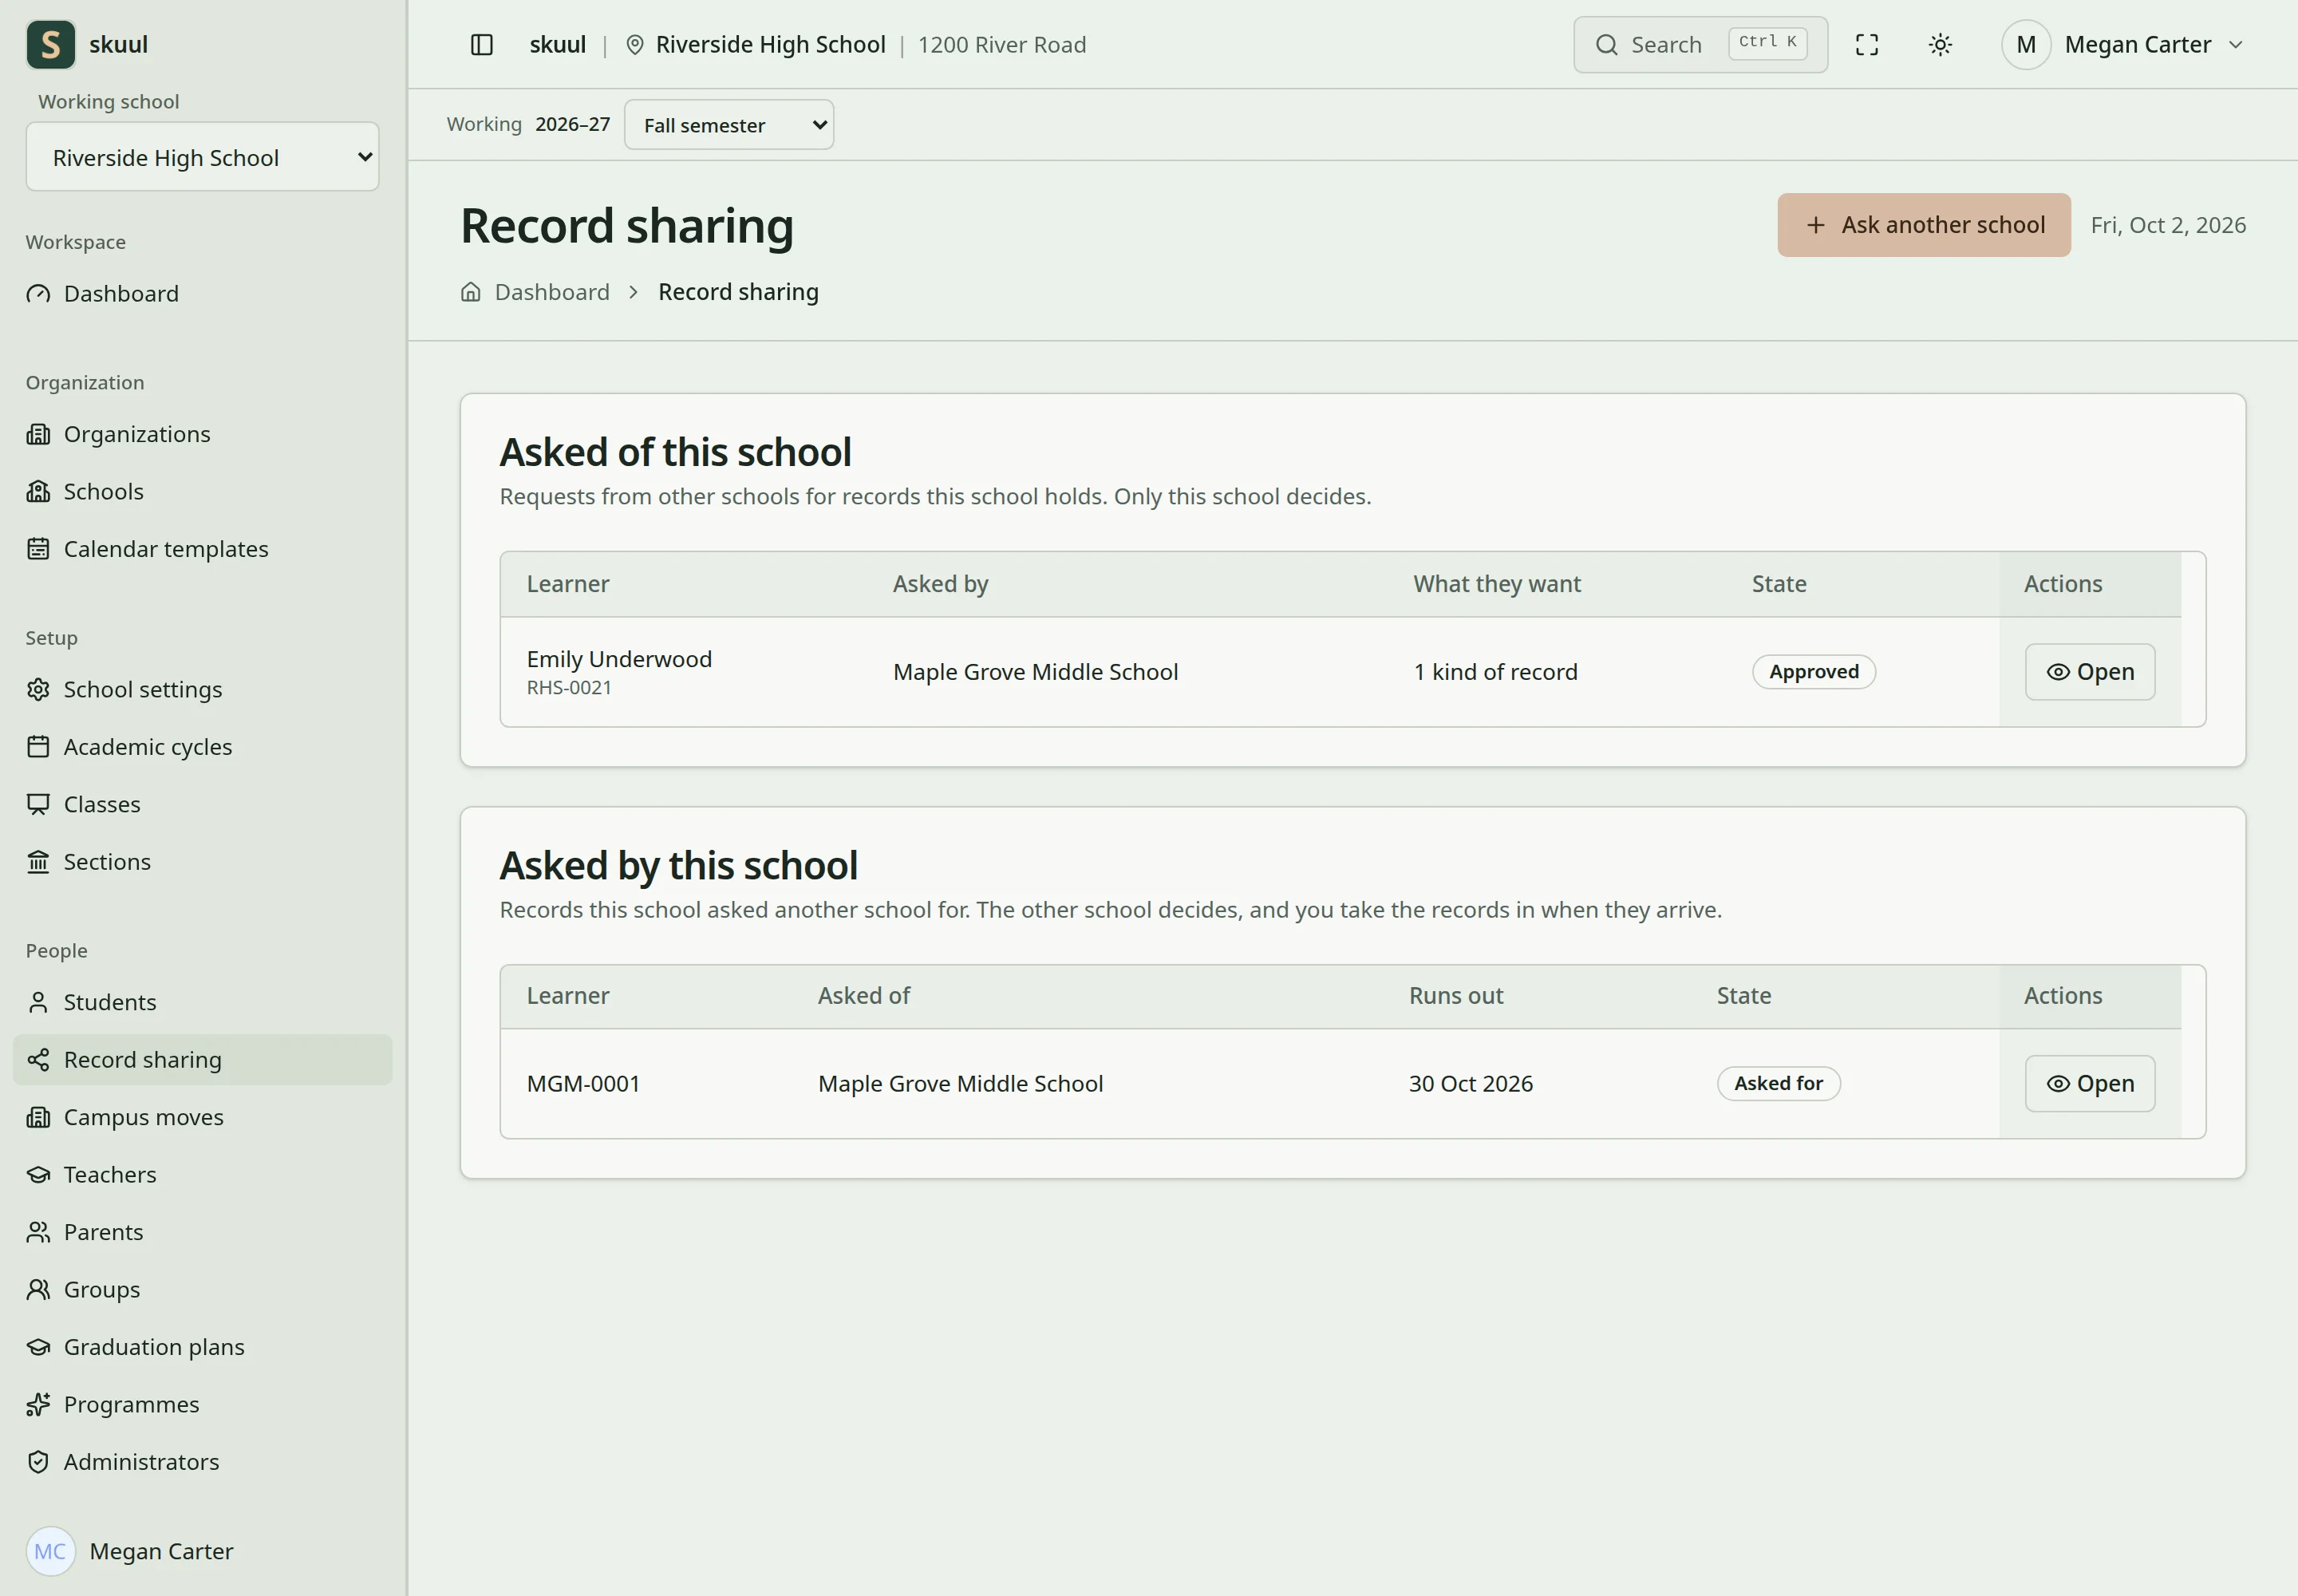Screen dimensions: 2298x1596
Task: Click the skuul S logo
Action: [x=51, y=45]
